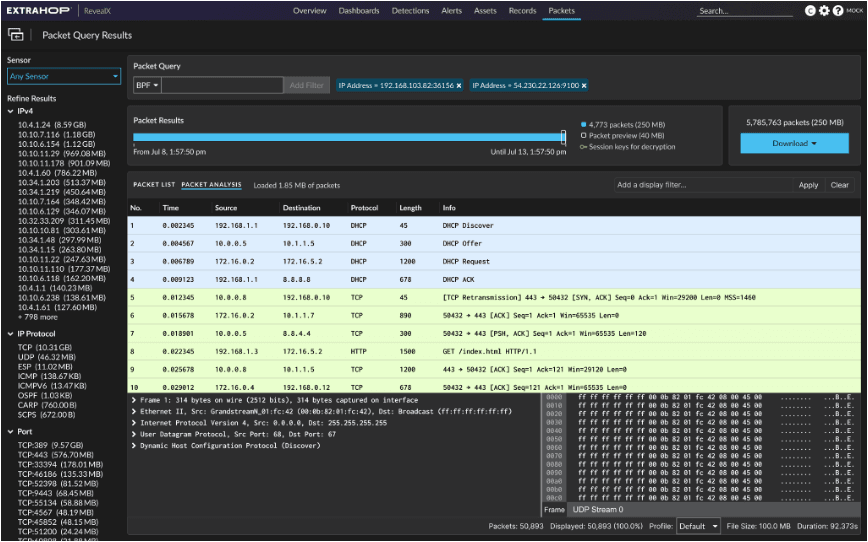Click the blue Download button
This screenshot has width=868, height=542.
point(794,143)
